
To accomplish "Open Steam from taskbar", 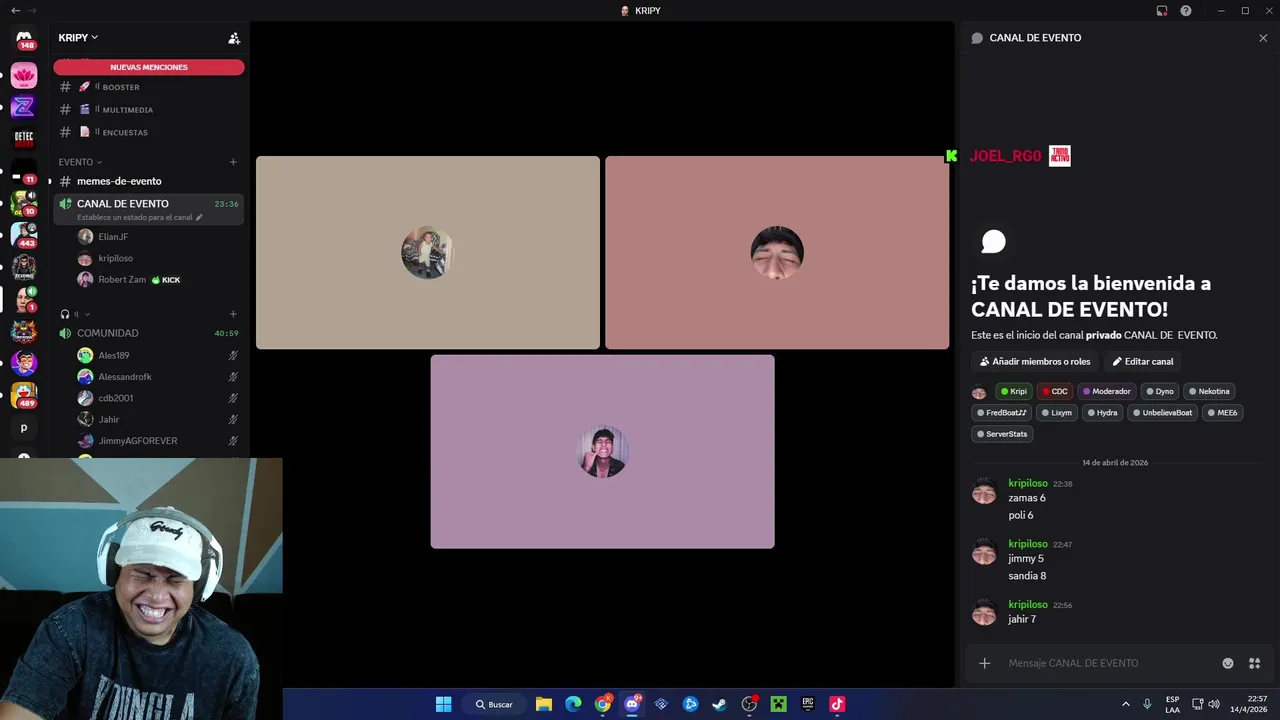I will click(719, 704).
